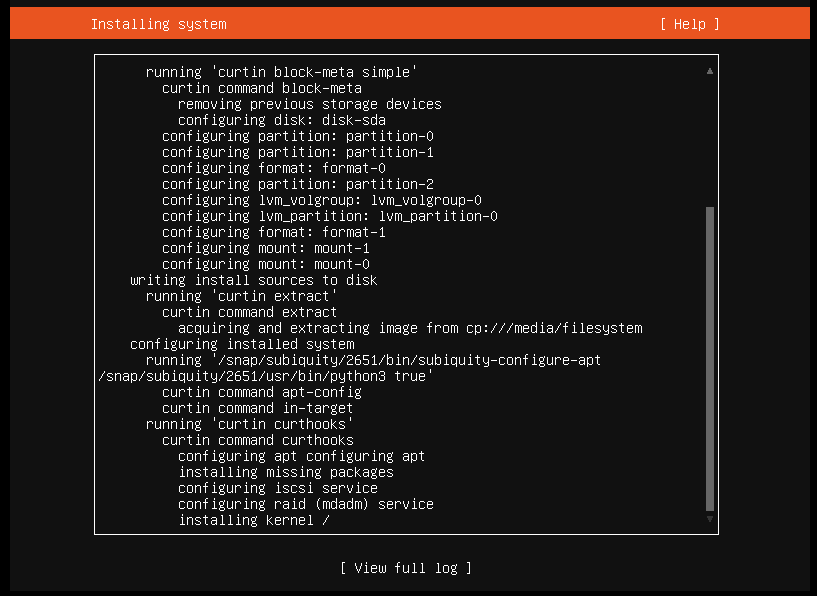Select the running 'curtin extract' line
Viewport: 817px width, 596px height.
[241, 296]
